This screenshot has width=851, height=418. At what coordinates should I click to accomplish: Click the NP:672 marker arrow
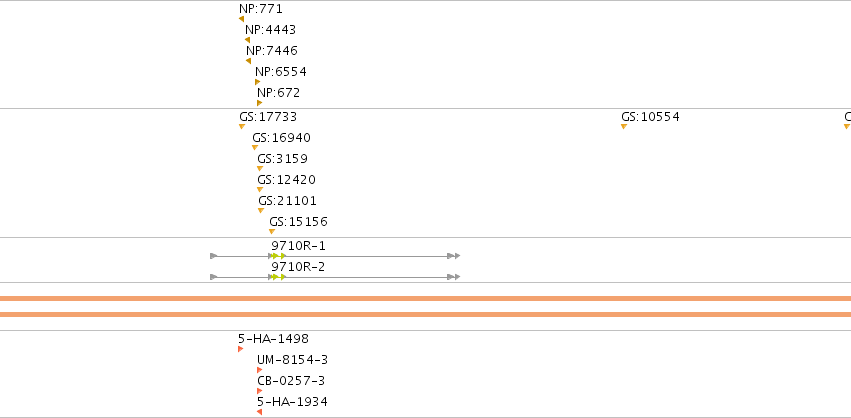click(x=259, y=103)
